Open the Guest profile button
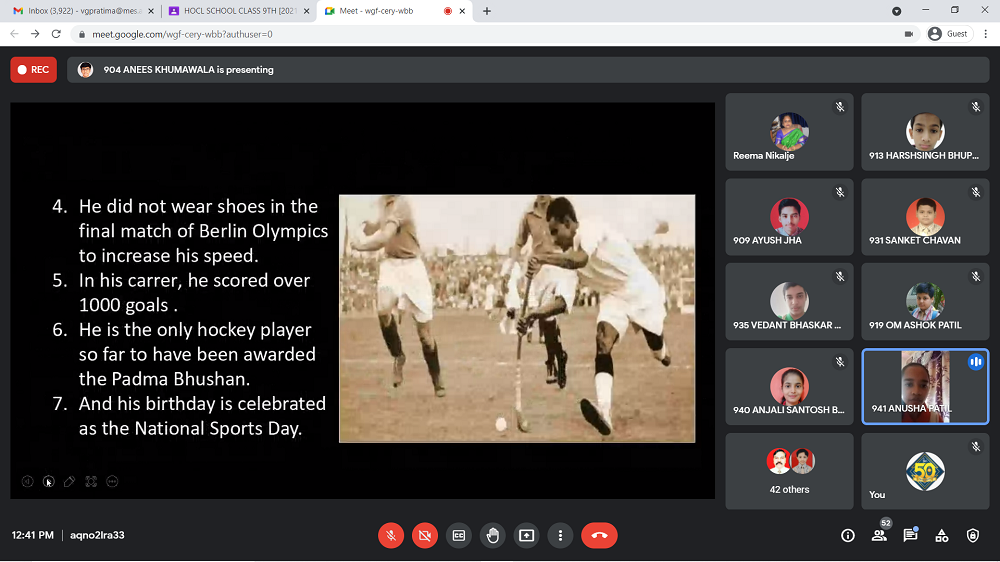Viewport: 1000px width, 562px height. 948,33
